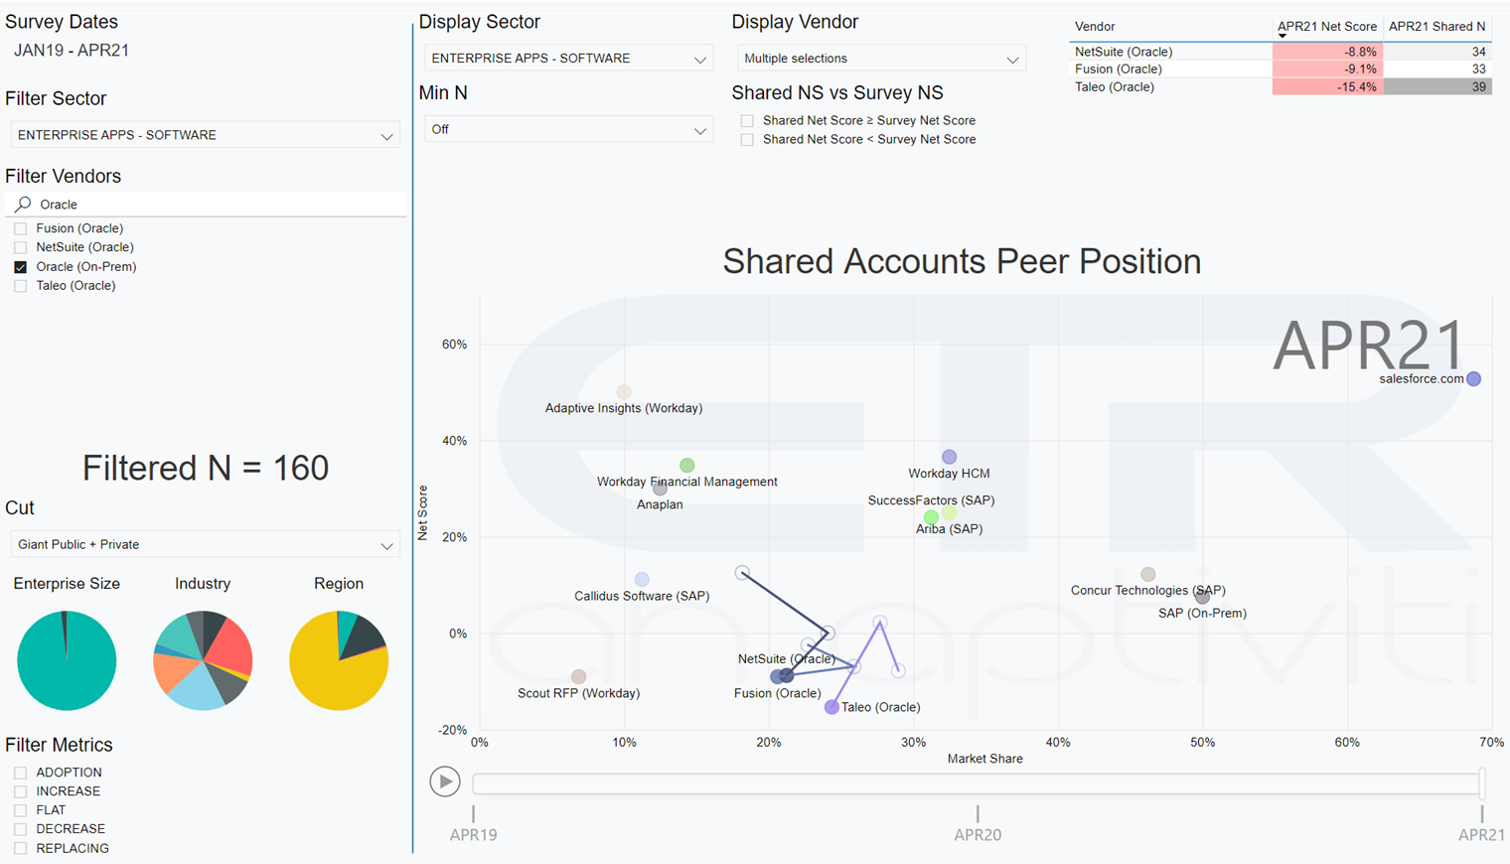The width and height of the screenshot is (1510, 864).
Task: Click the play button below the chart
Action: (445, 781)
